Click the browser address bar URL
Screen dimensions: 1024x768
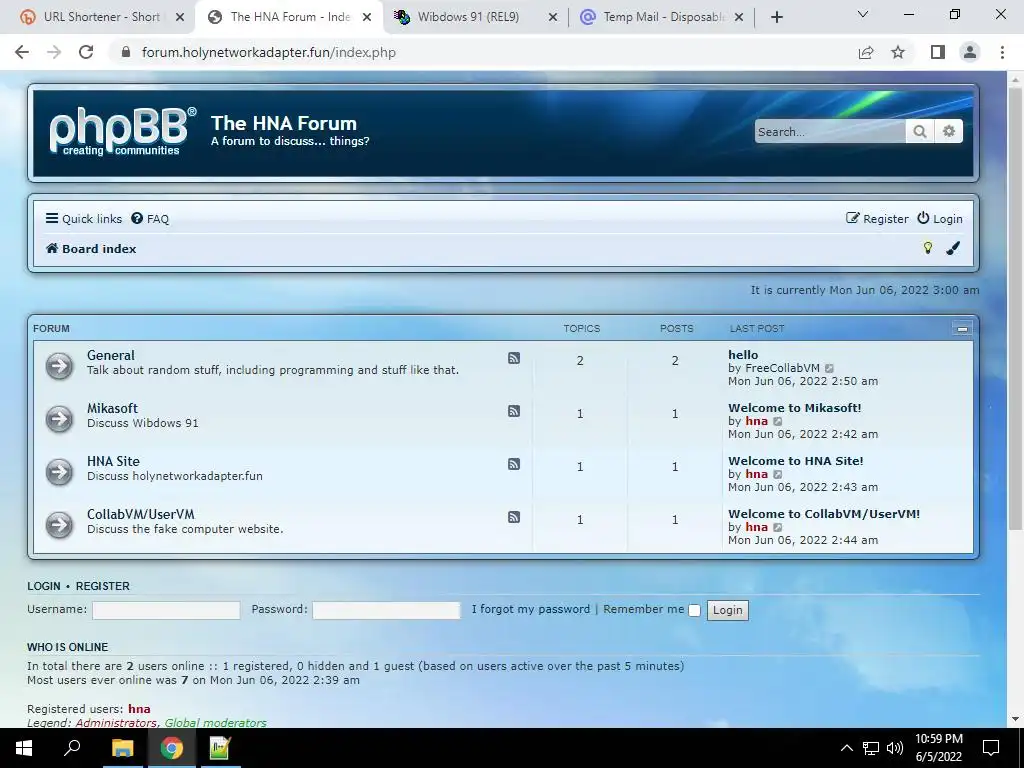268,52
